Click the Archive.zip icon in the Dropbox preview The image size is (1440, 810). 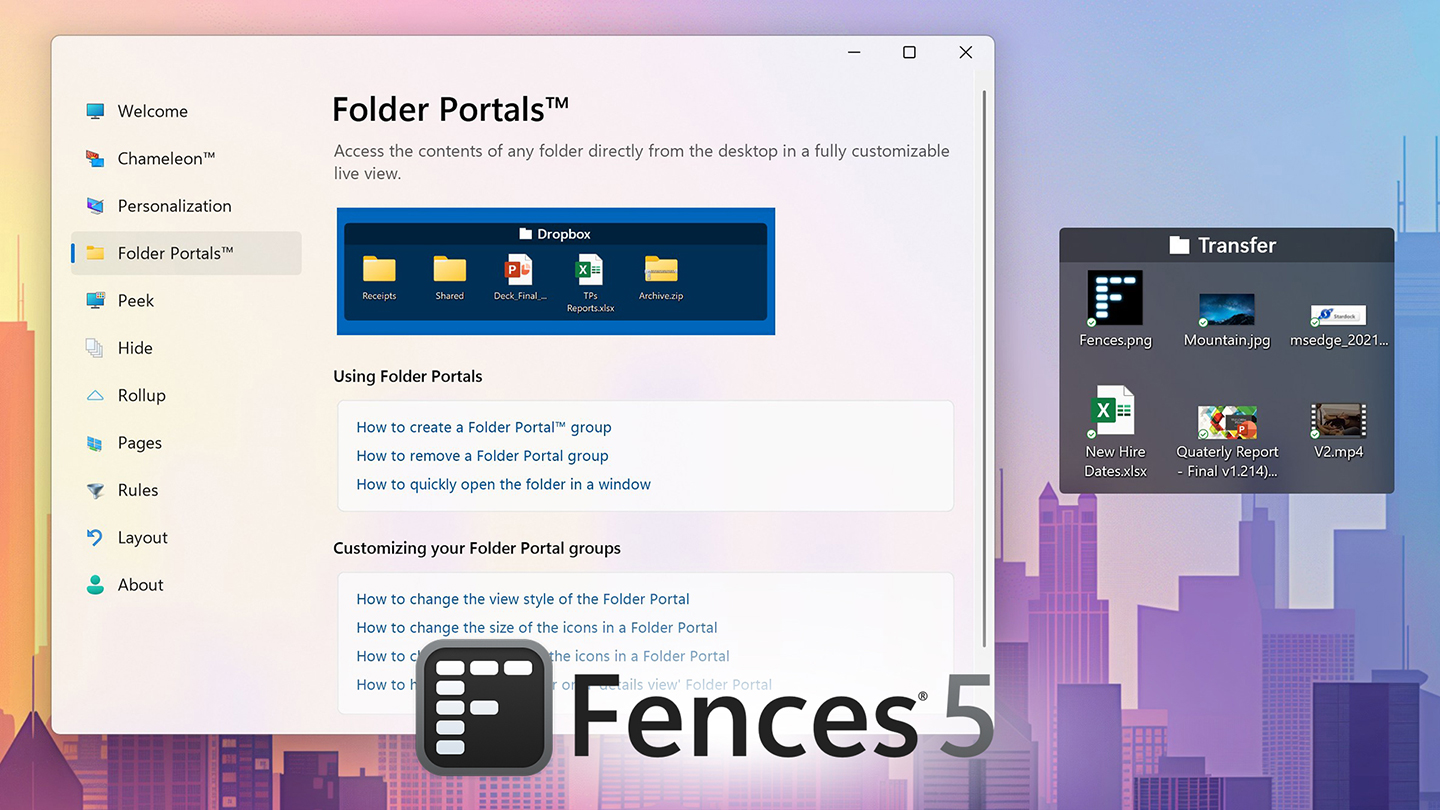pos(660,270)
